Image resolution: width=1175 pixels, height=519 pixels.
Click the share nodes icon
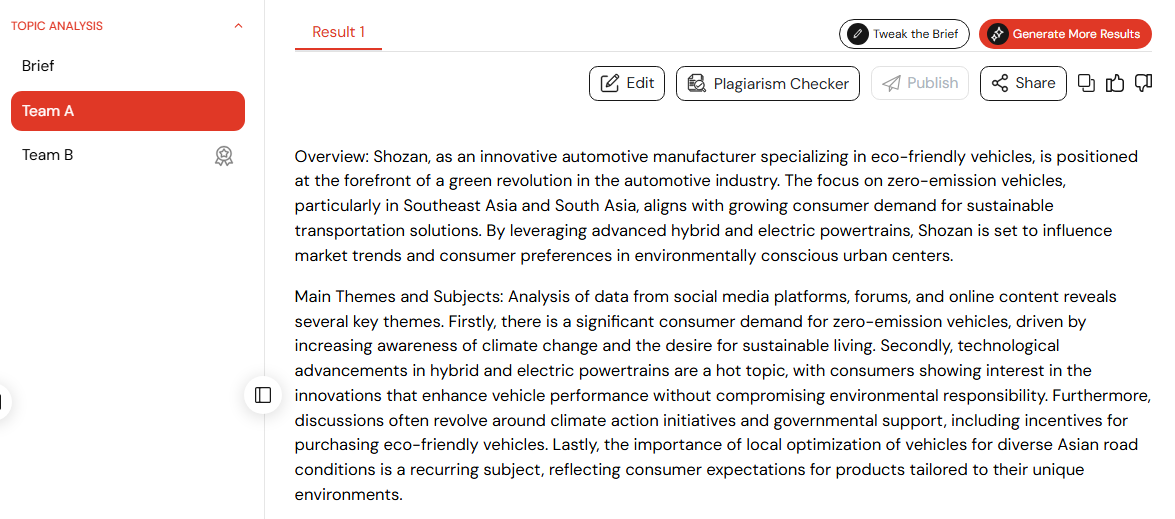coord(1000,83)
